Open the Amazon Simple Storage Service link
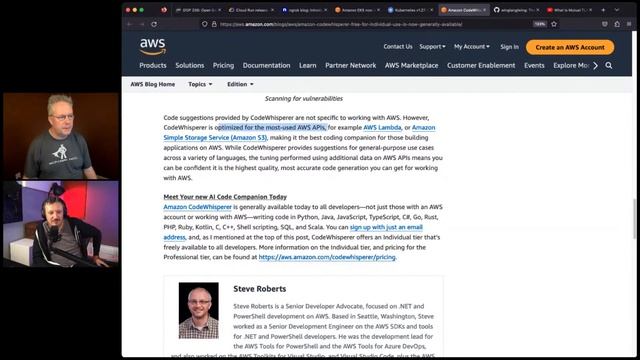The image size is (640, 360). click(215, 138)
